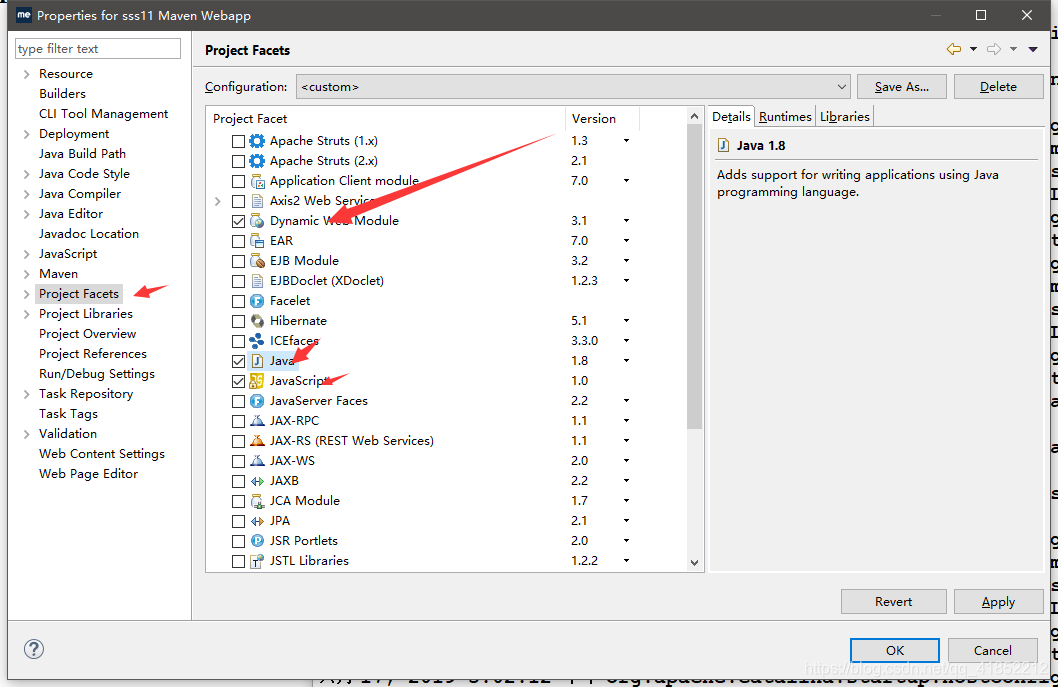1058x687 pixels.
Task: Click the Revert button
Action: (x=893, y=601)
